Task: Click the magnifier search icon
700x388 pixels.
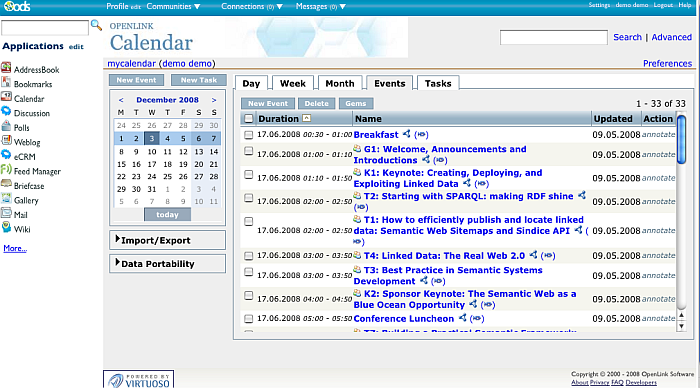Action: pyautogui.click(x=96, y=25)
